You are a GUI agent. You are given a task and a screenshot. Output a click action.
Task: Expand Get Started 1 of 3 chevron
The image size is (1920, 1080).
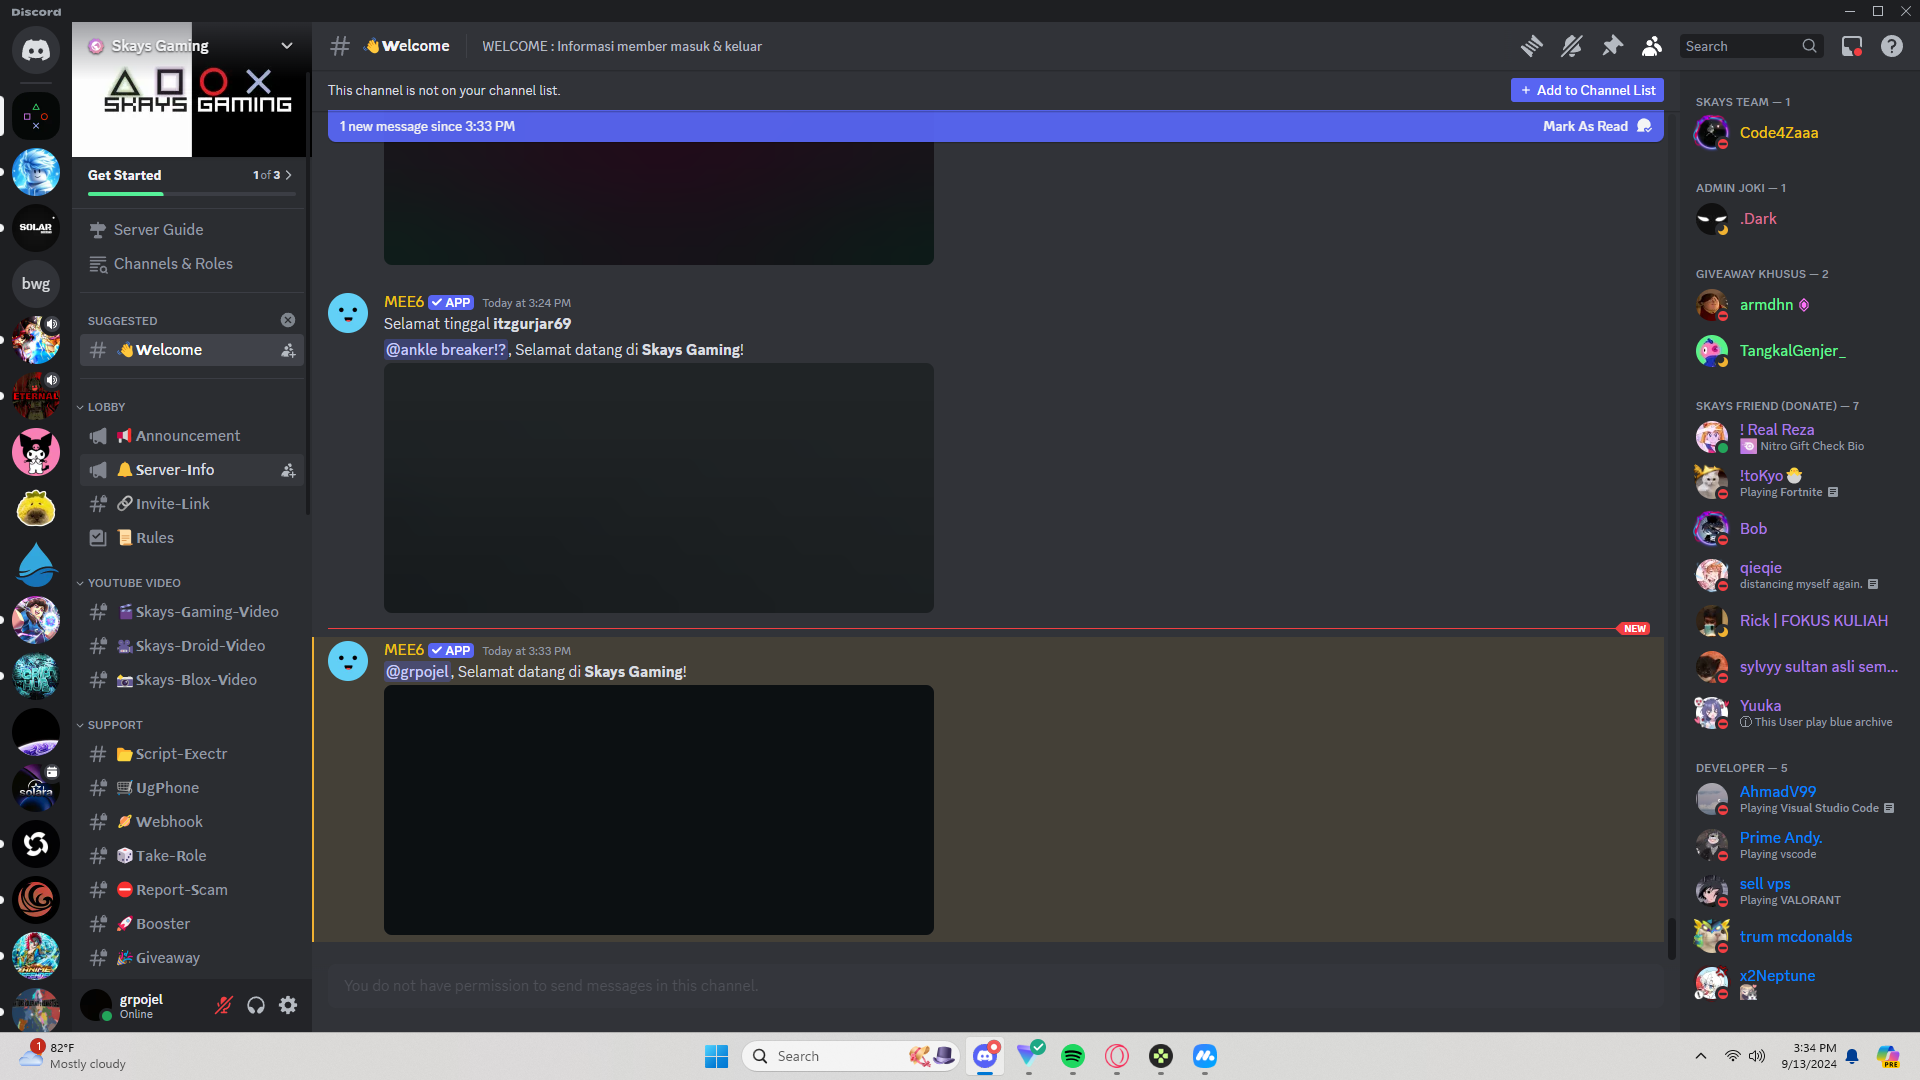click(x=289, y=175)
